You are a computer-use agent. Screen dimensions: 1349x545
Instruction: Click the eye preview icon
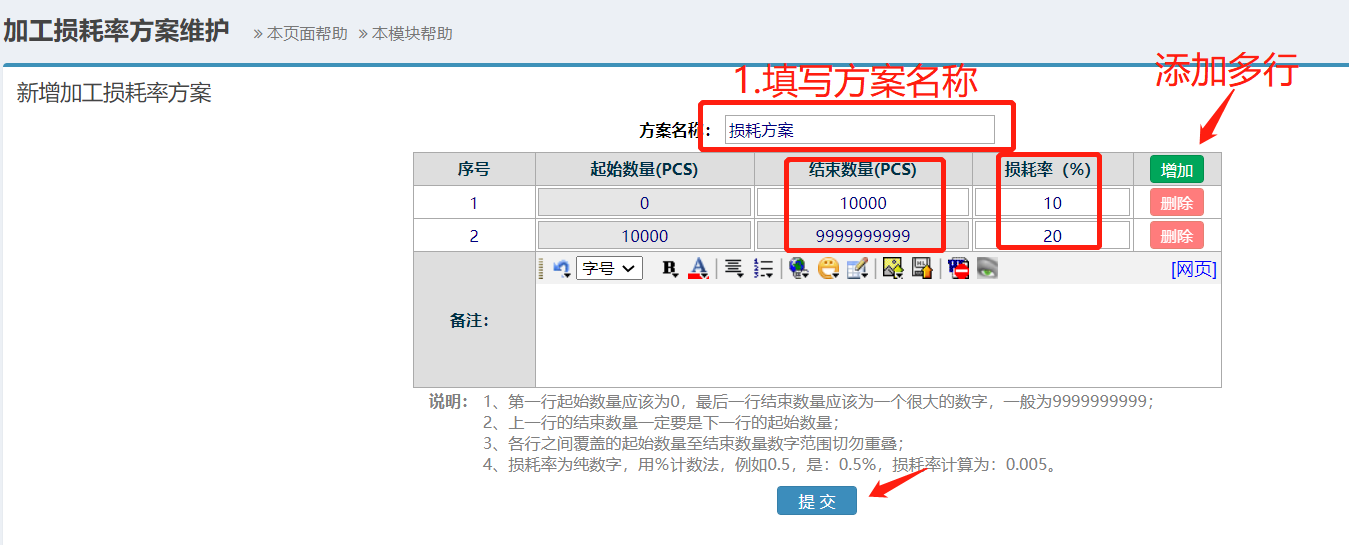(987, 268)
